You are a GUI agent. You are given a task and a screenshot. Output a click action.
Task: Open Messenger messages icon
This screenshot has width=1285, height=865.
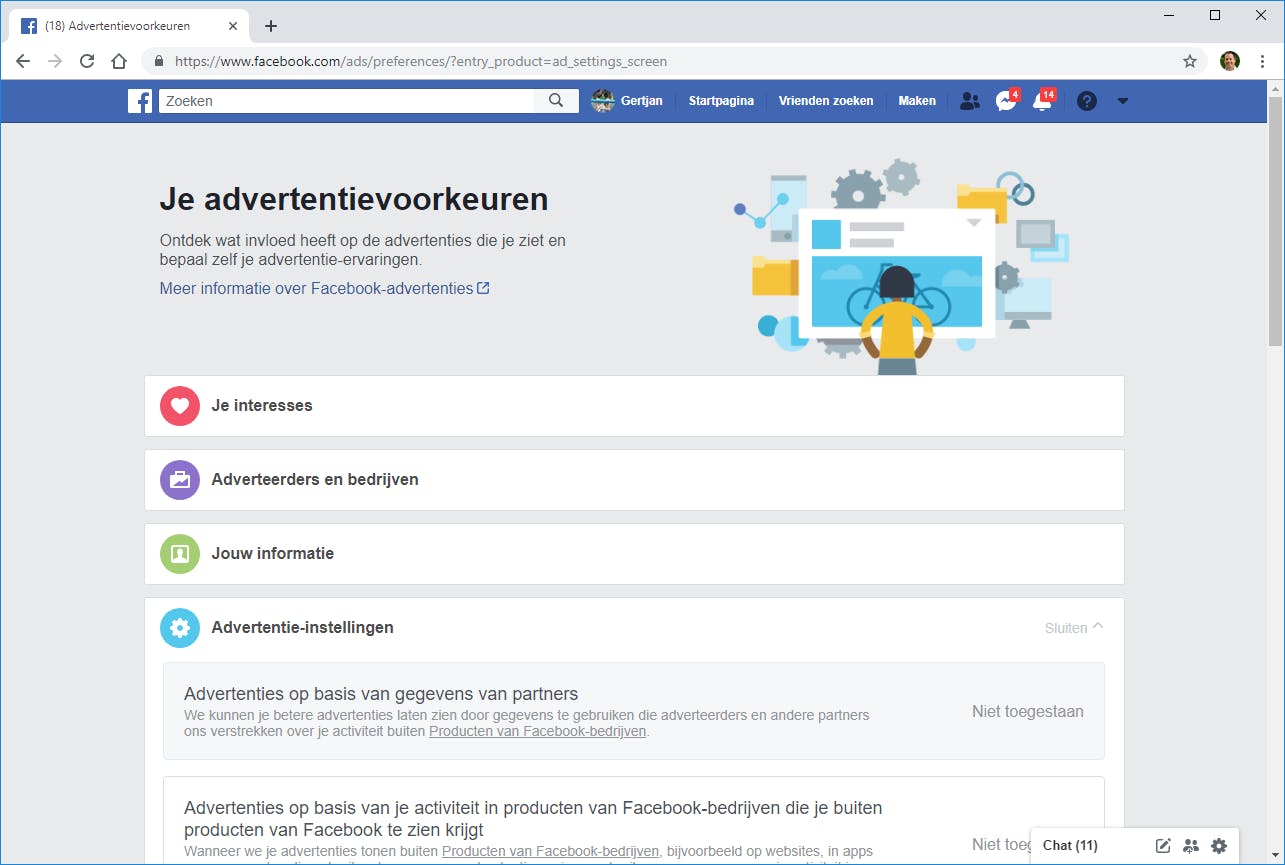pos(1006,101)
